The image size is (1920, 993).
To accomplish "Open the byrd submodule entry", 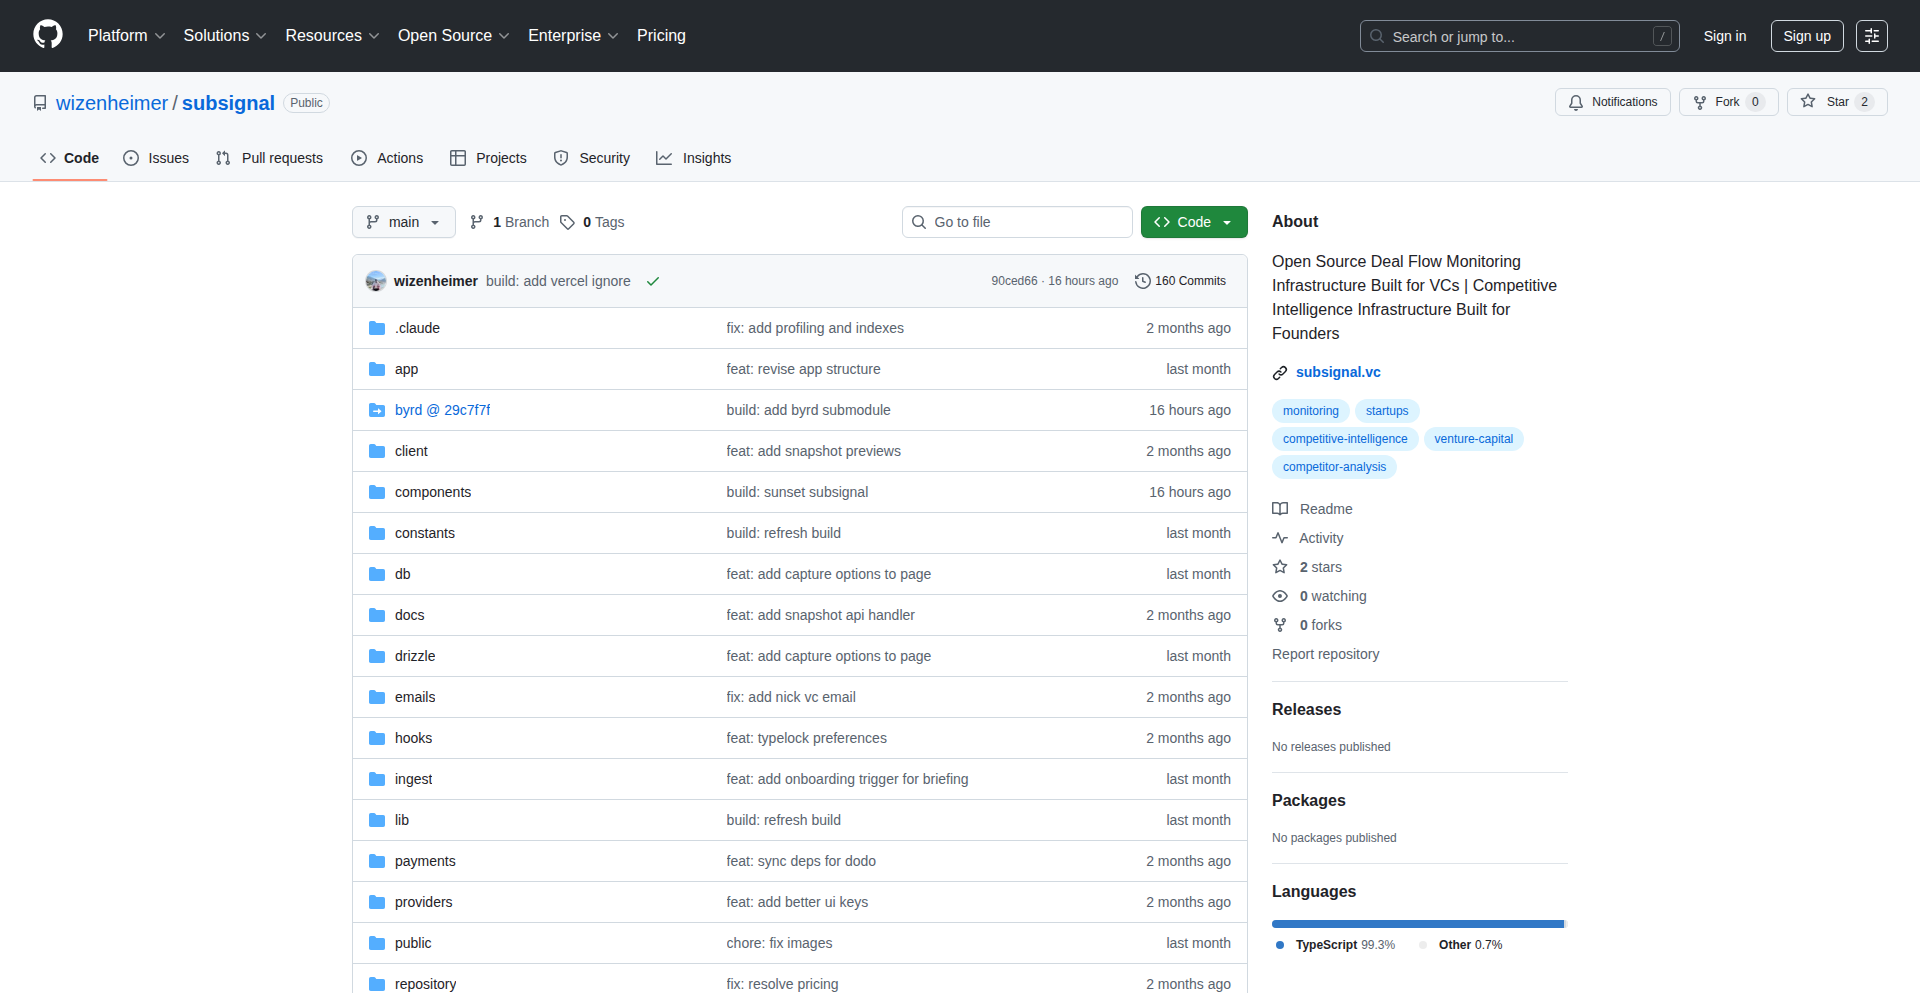I will [x=442, y=410].
